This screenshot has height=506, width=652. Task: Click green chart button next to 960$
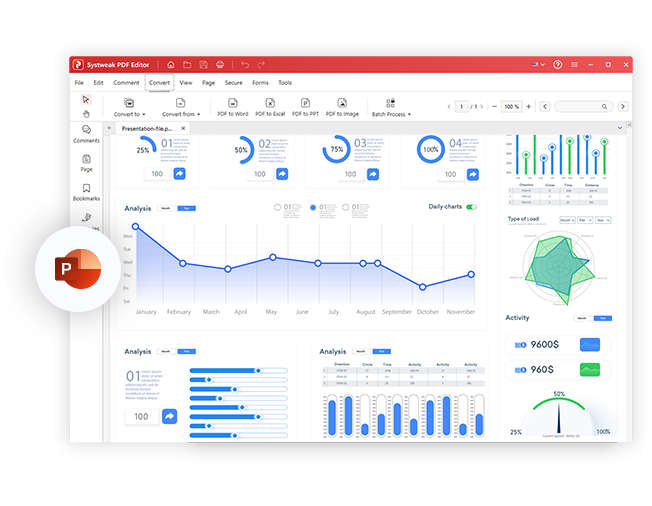tap(590, 369)
